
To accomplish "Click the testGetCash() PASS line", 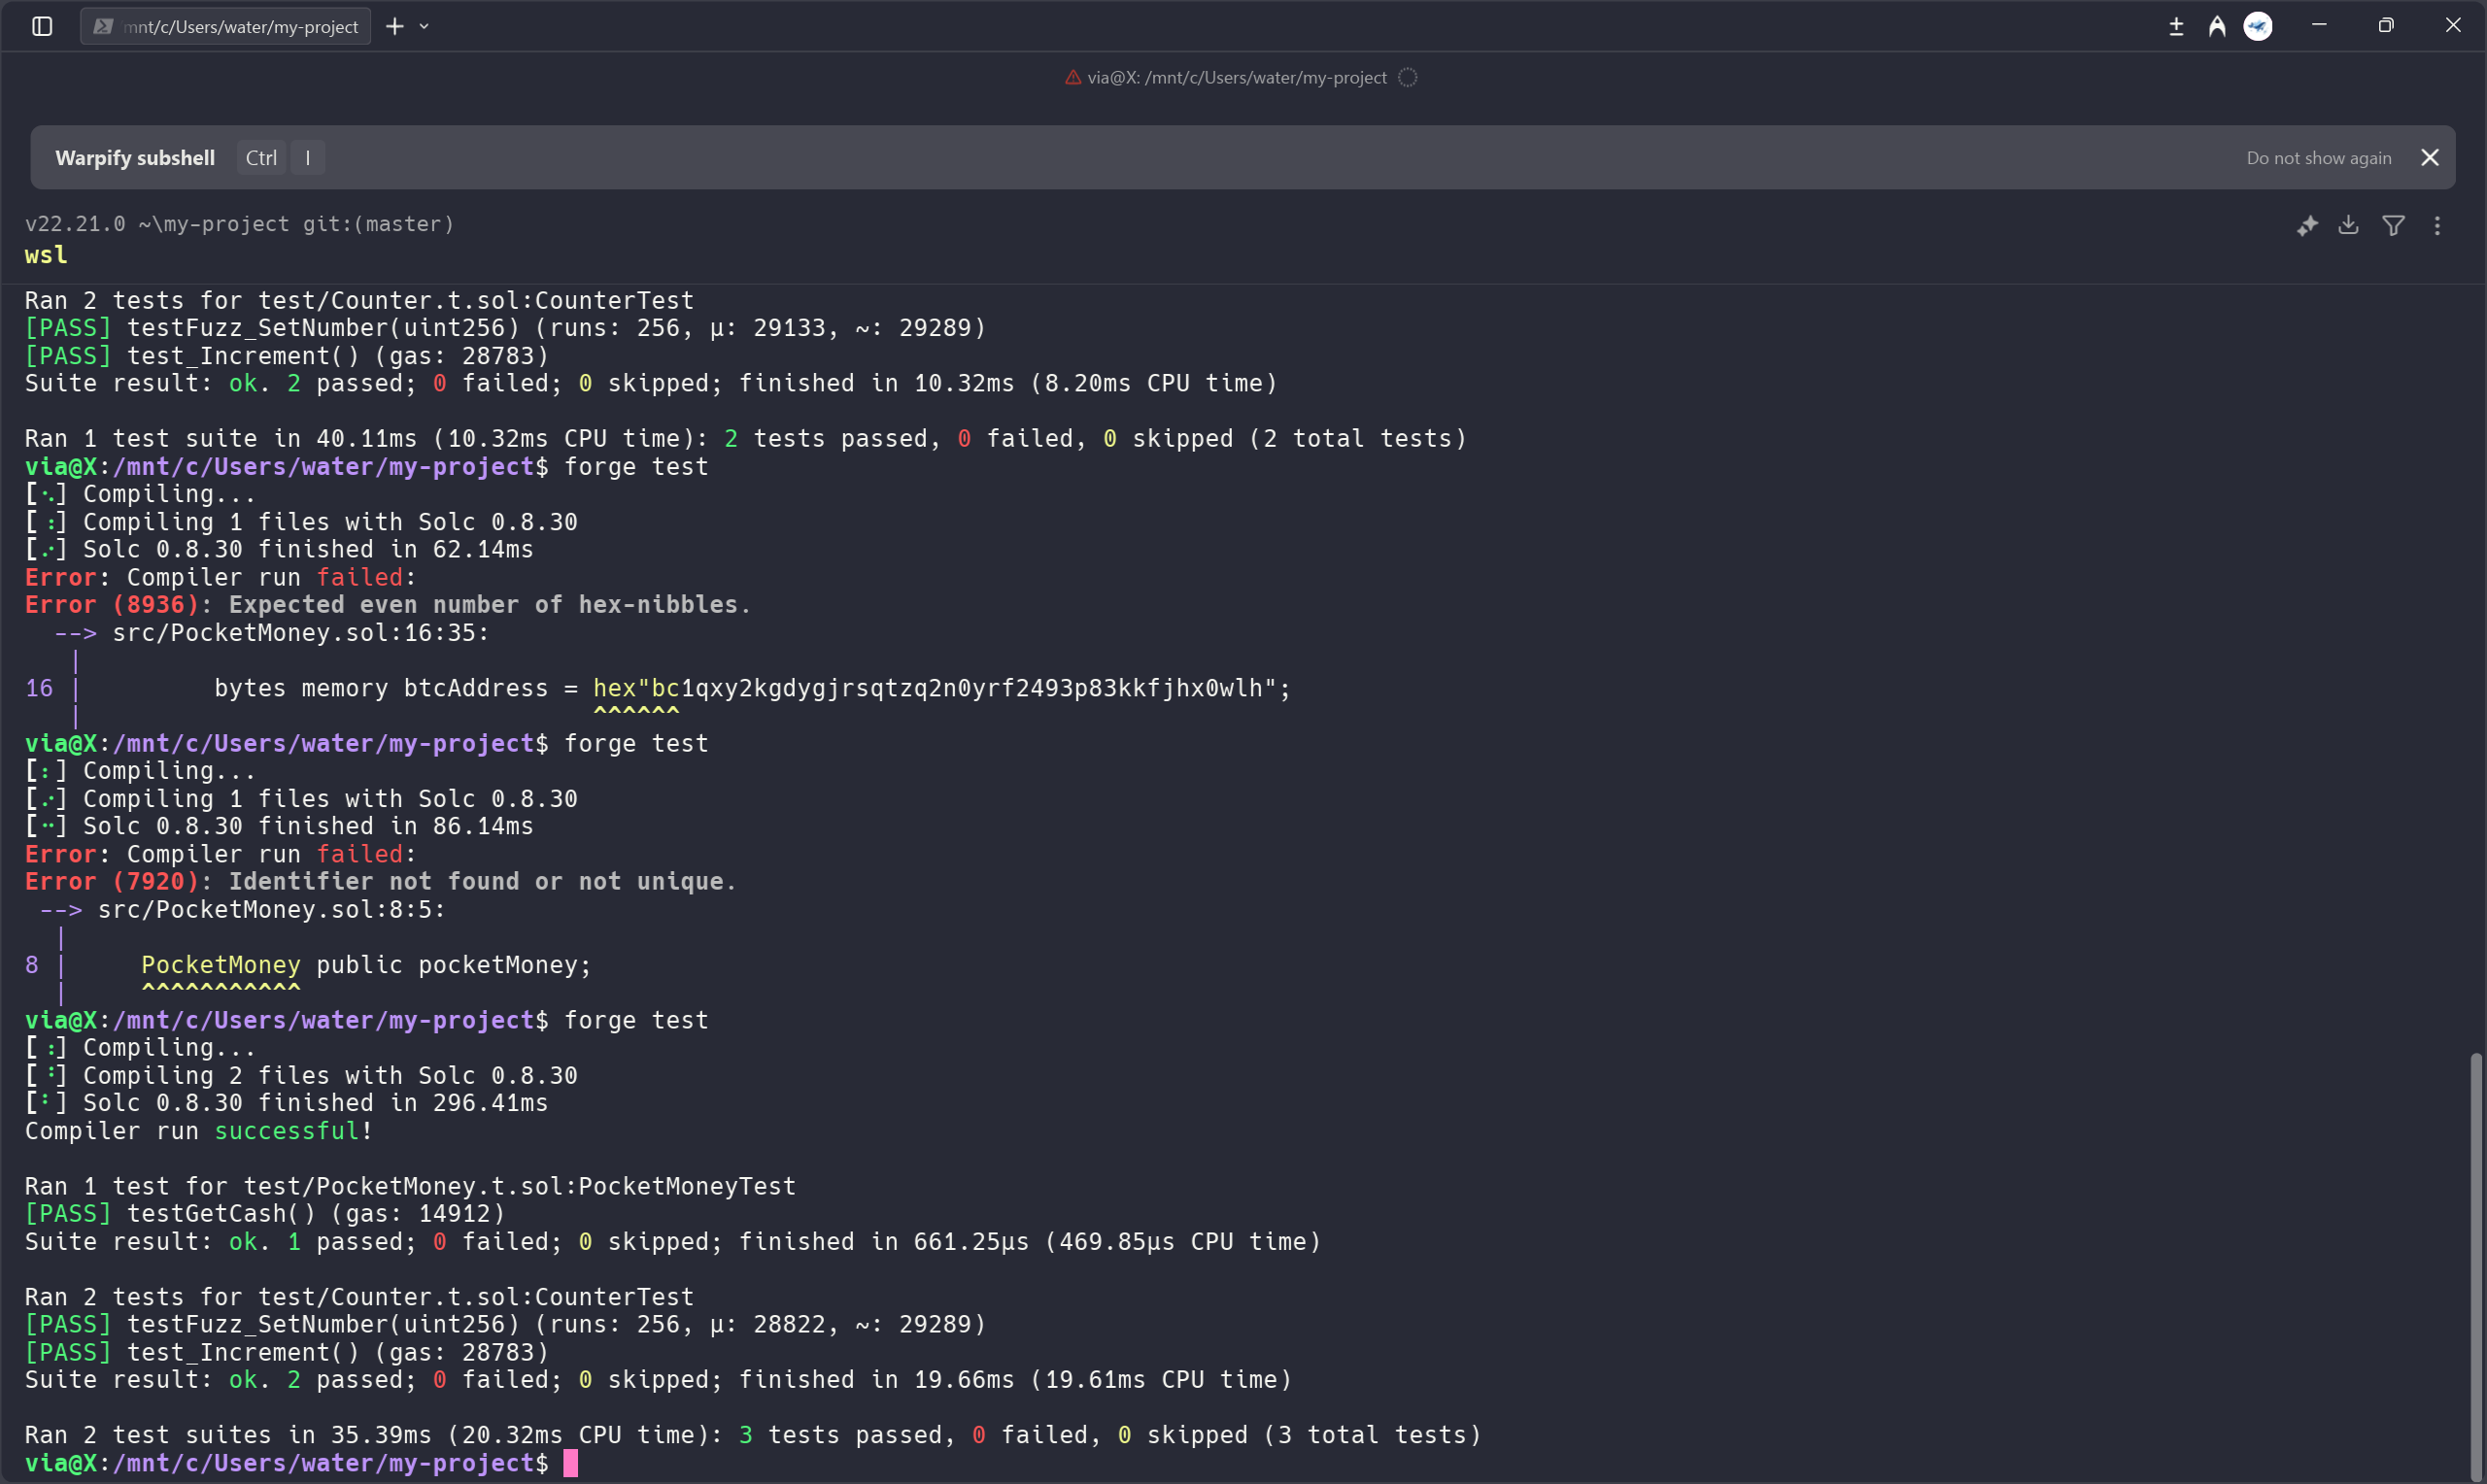I will pyautogui.click(x=265, y=1214).
